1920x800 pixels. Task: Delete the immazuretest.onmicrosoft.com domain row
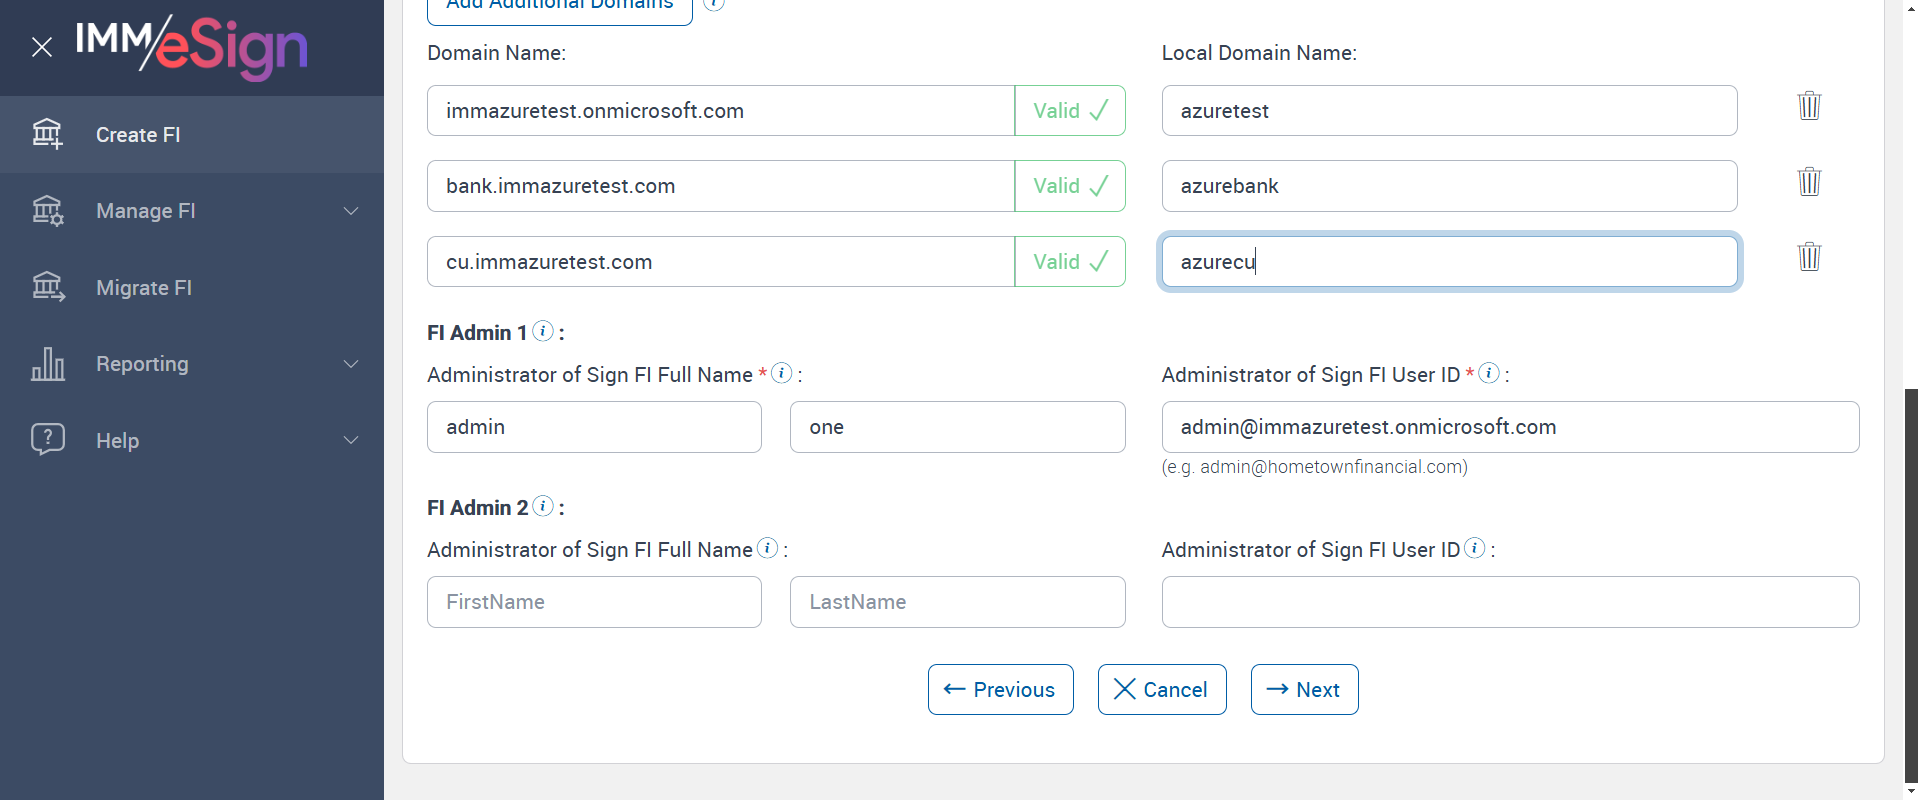(1809, 106)
